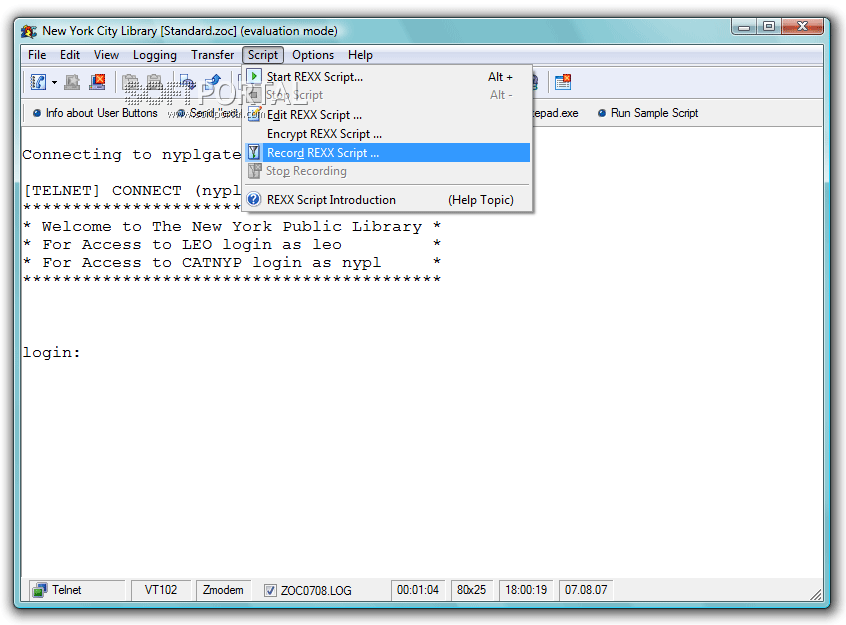This screenshot has height=625, width=846.
Task: Close the ZOC window
Action: (x=802, y=27)
